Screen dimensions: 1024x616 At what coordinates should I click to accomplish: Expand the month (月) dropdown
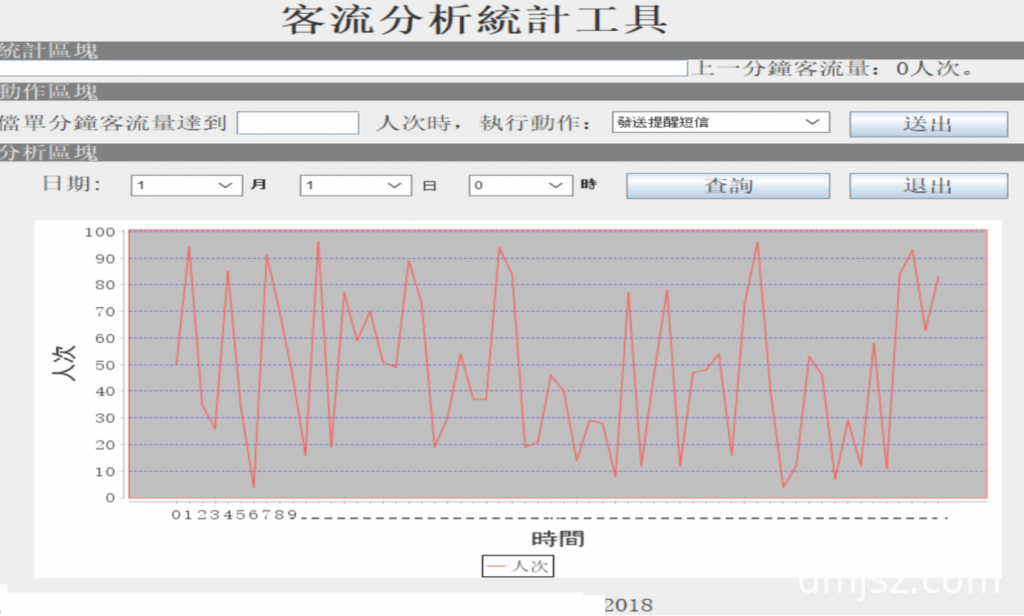click(186, 185)
